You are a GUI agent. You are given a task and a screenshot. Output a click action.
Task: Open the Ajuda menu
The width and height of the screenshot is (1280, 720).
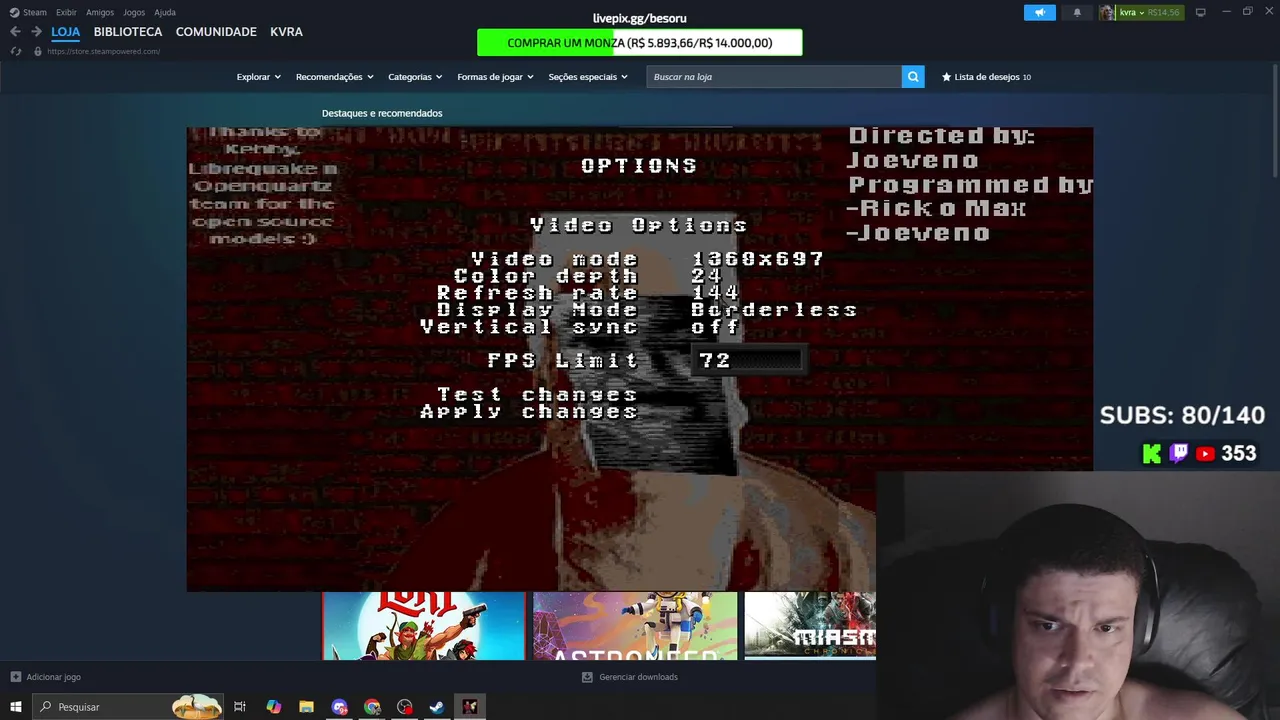(165, 12)
